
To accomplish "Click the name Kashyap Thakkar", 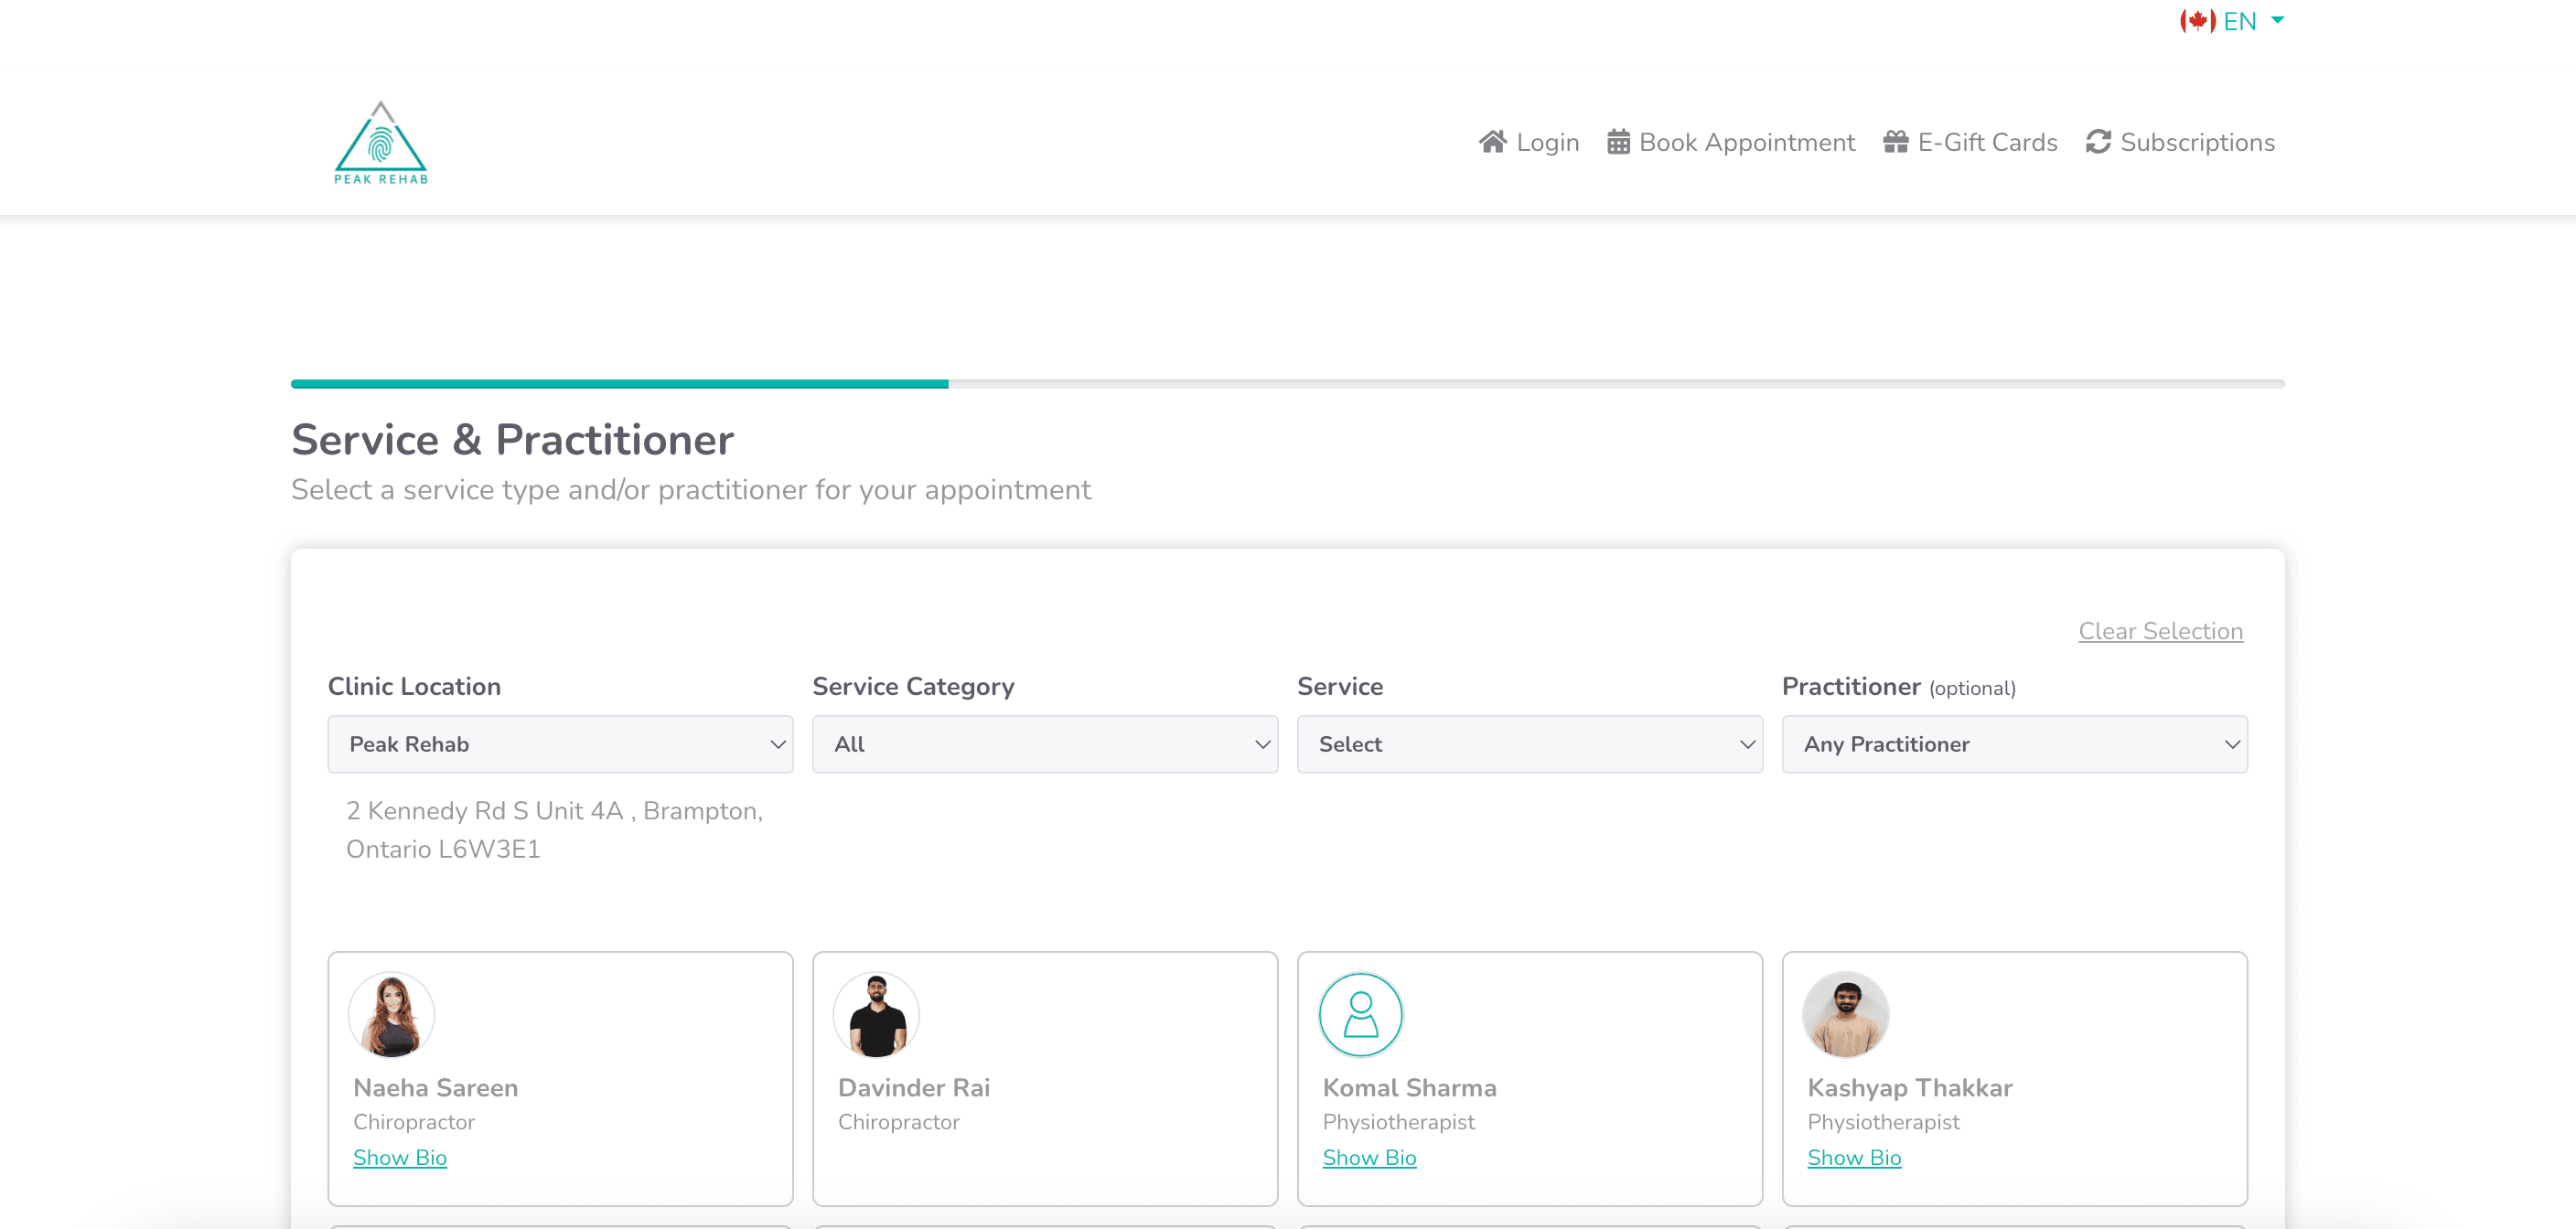I will coord(1909,1087).
